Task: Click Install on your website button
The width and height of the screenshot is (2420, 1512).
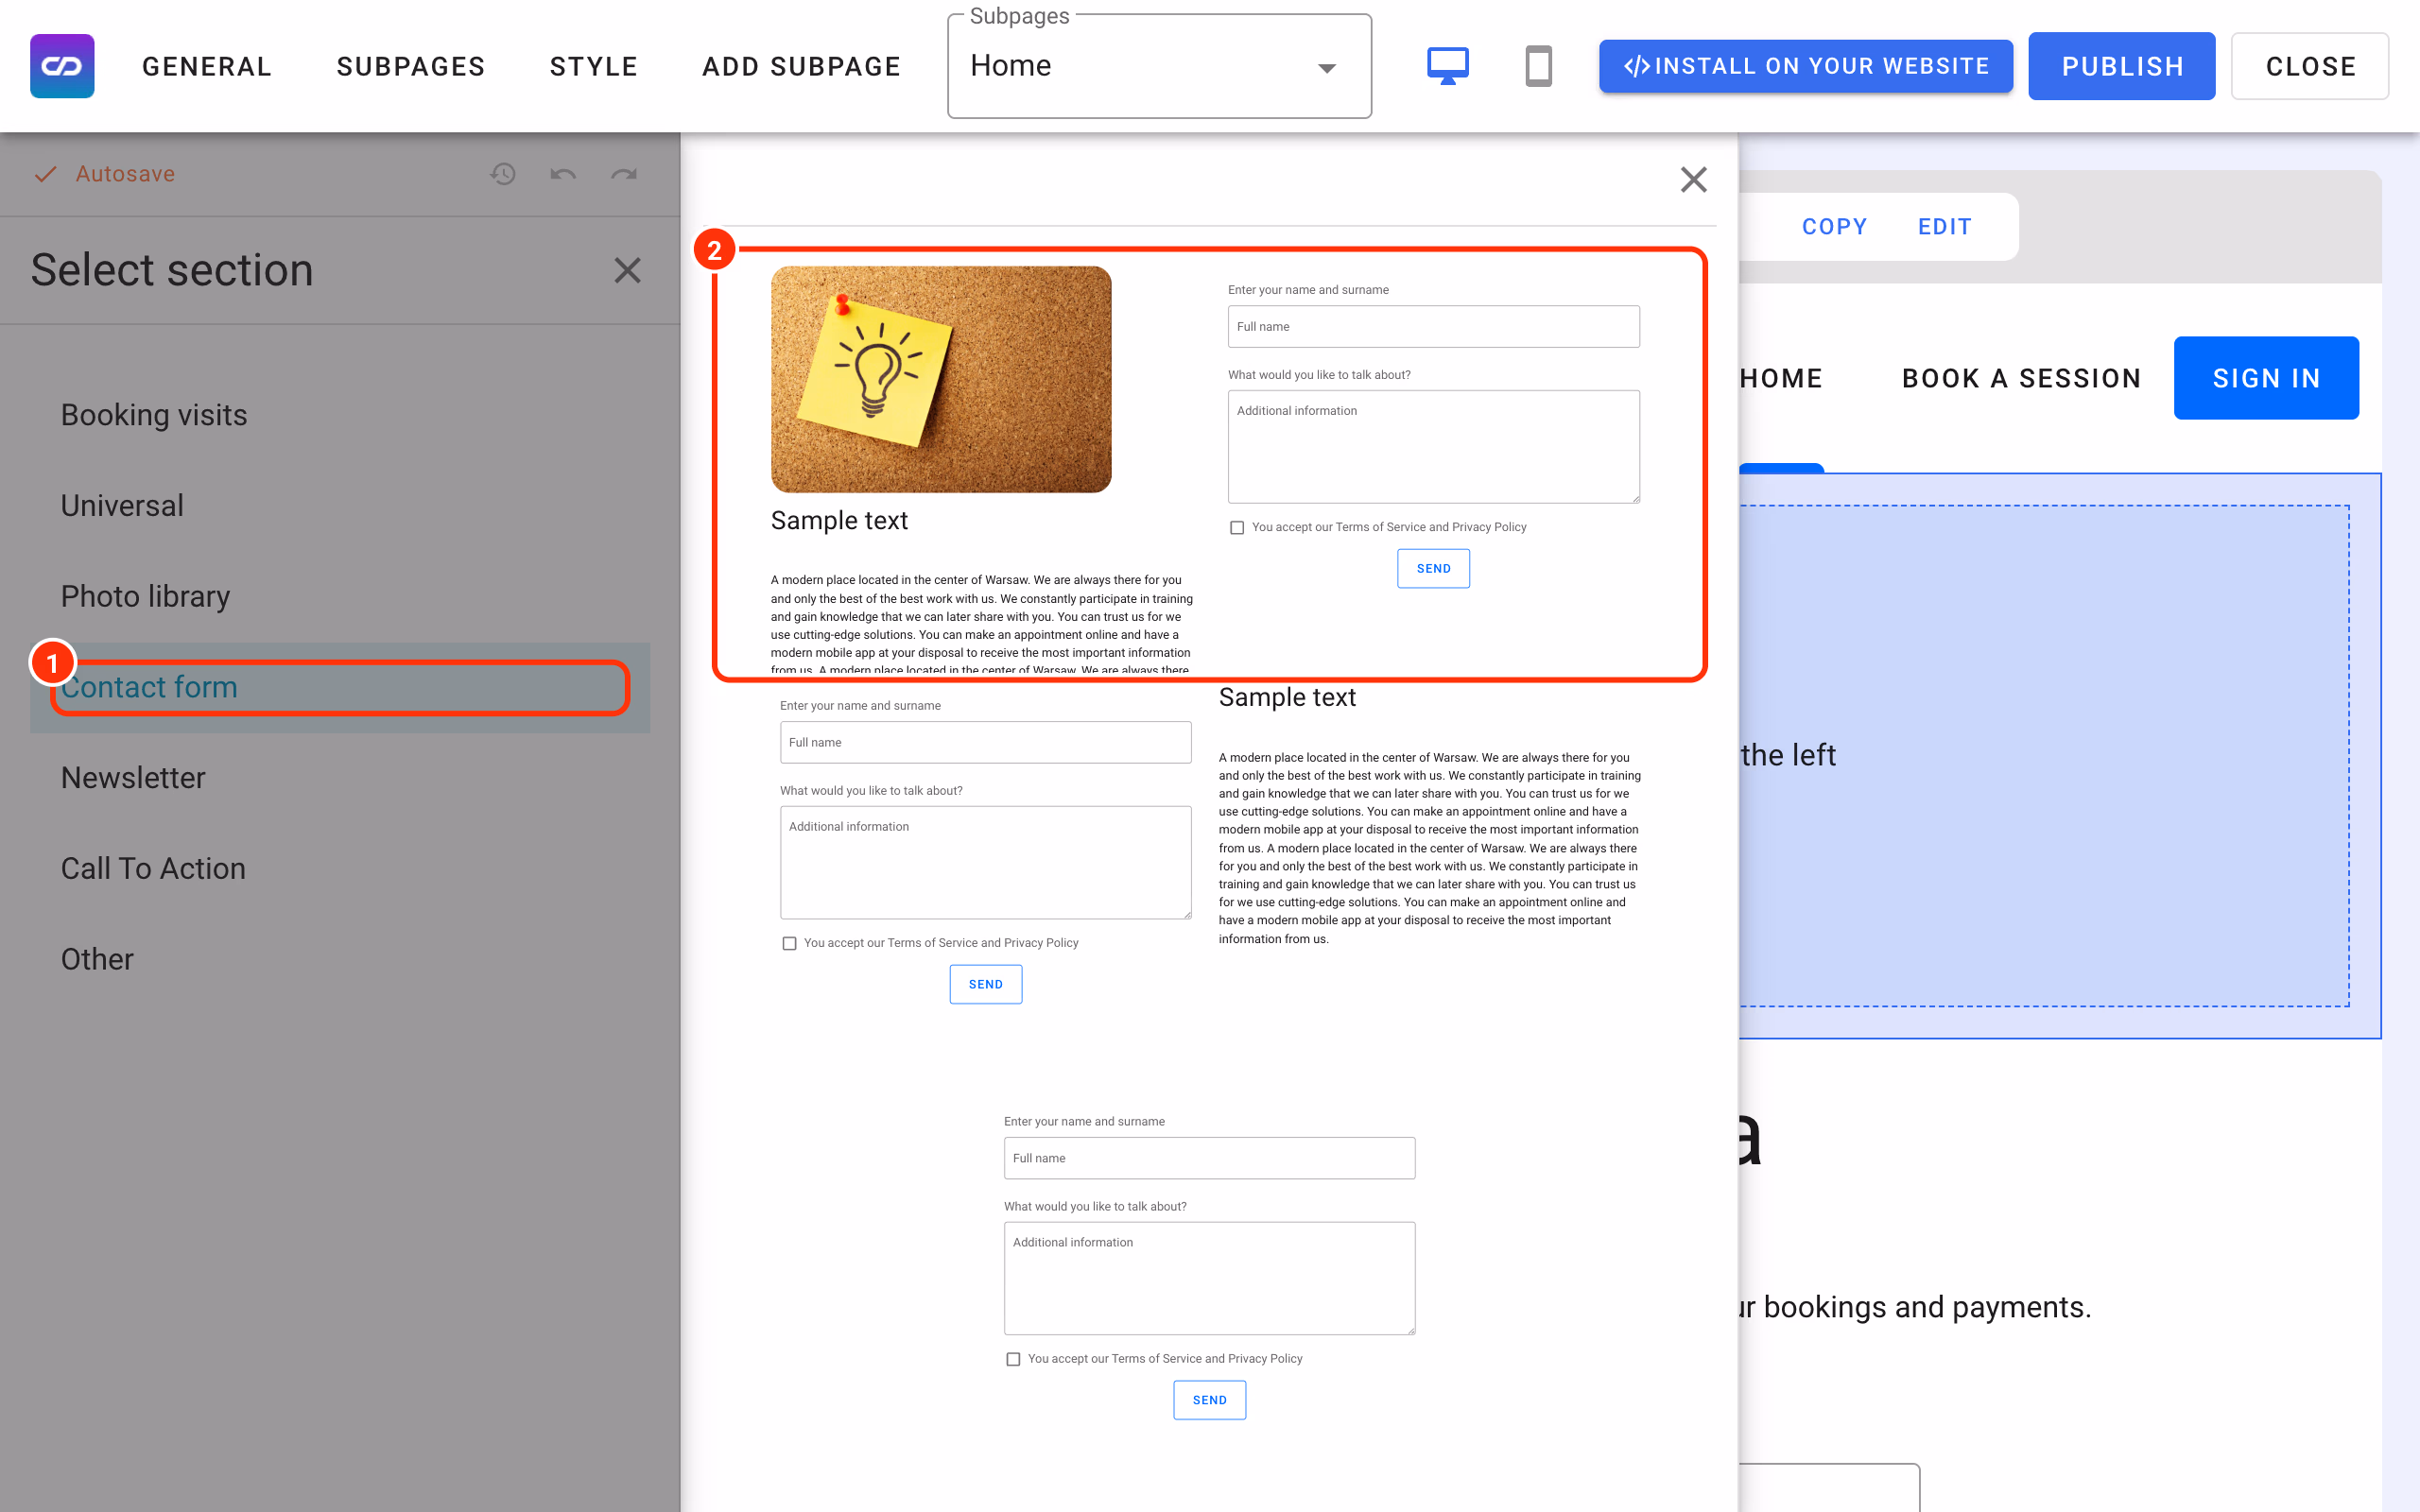Action: point(1806,66)
